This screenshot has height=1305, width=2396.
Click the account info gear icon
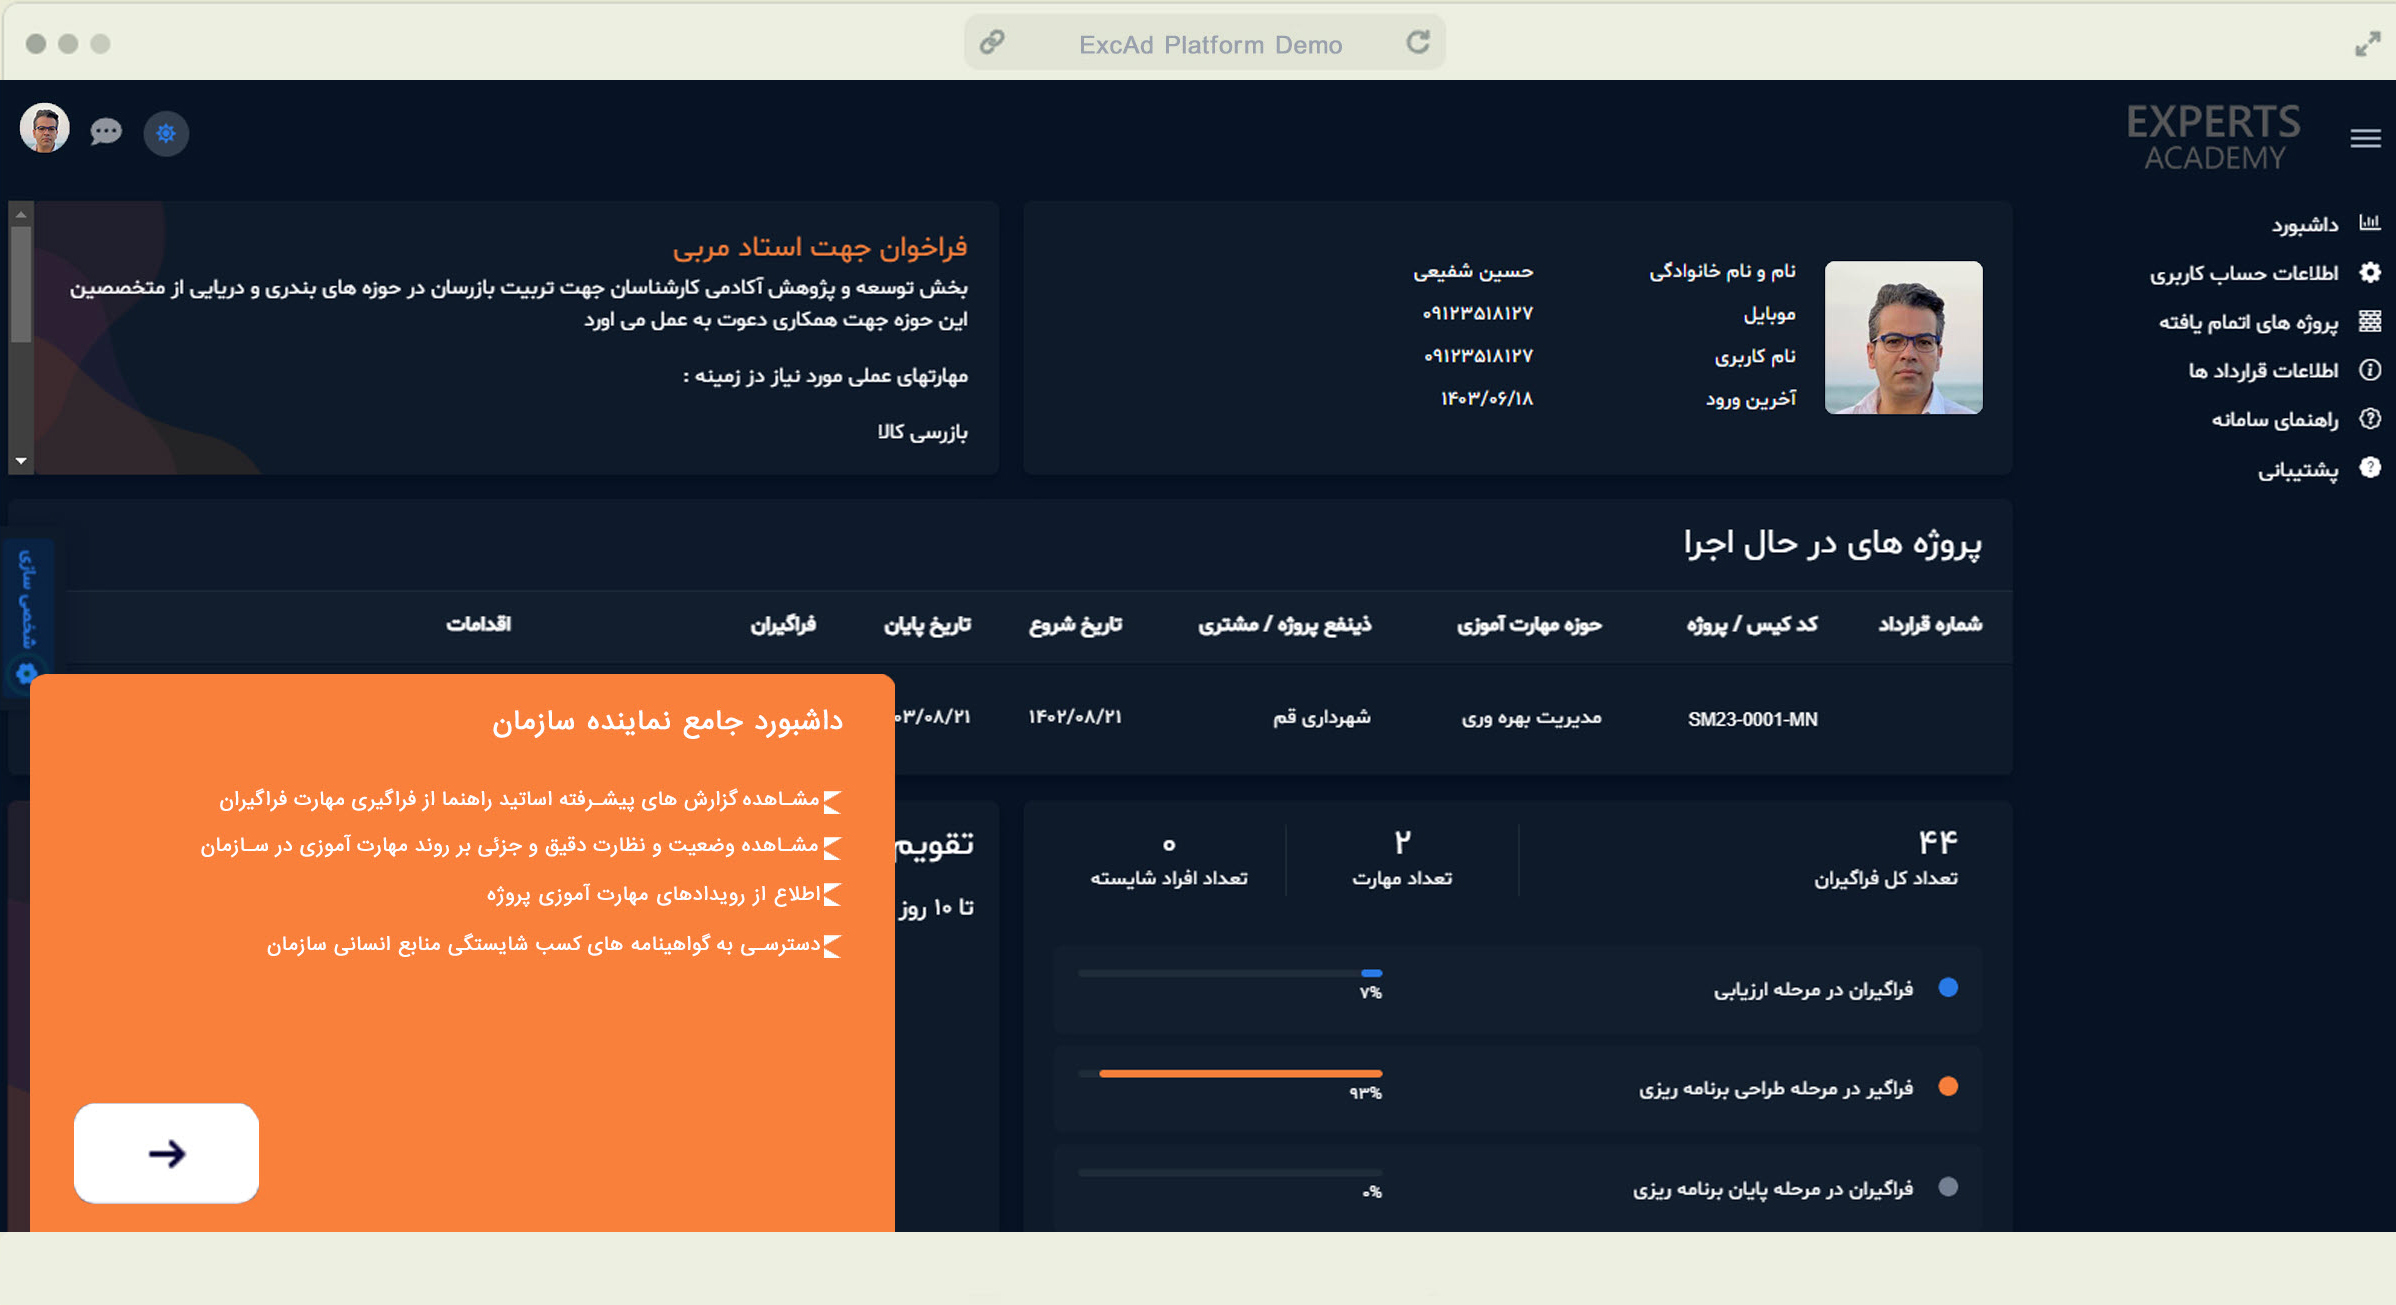click(2369, 272)
